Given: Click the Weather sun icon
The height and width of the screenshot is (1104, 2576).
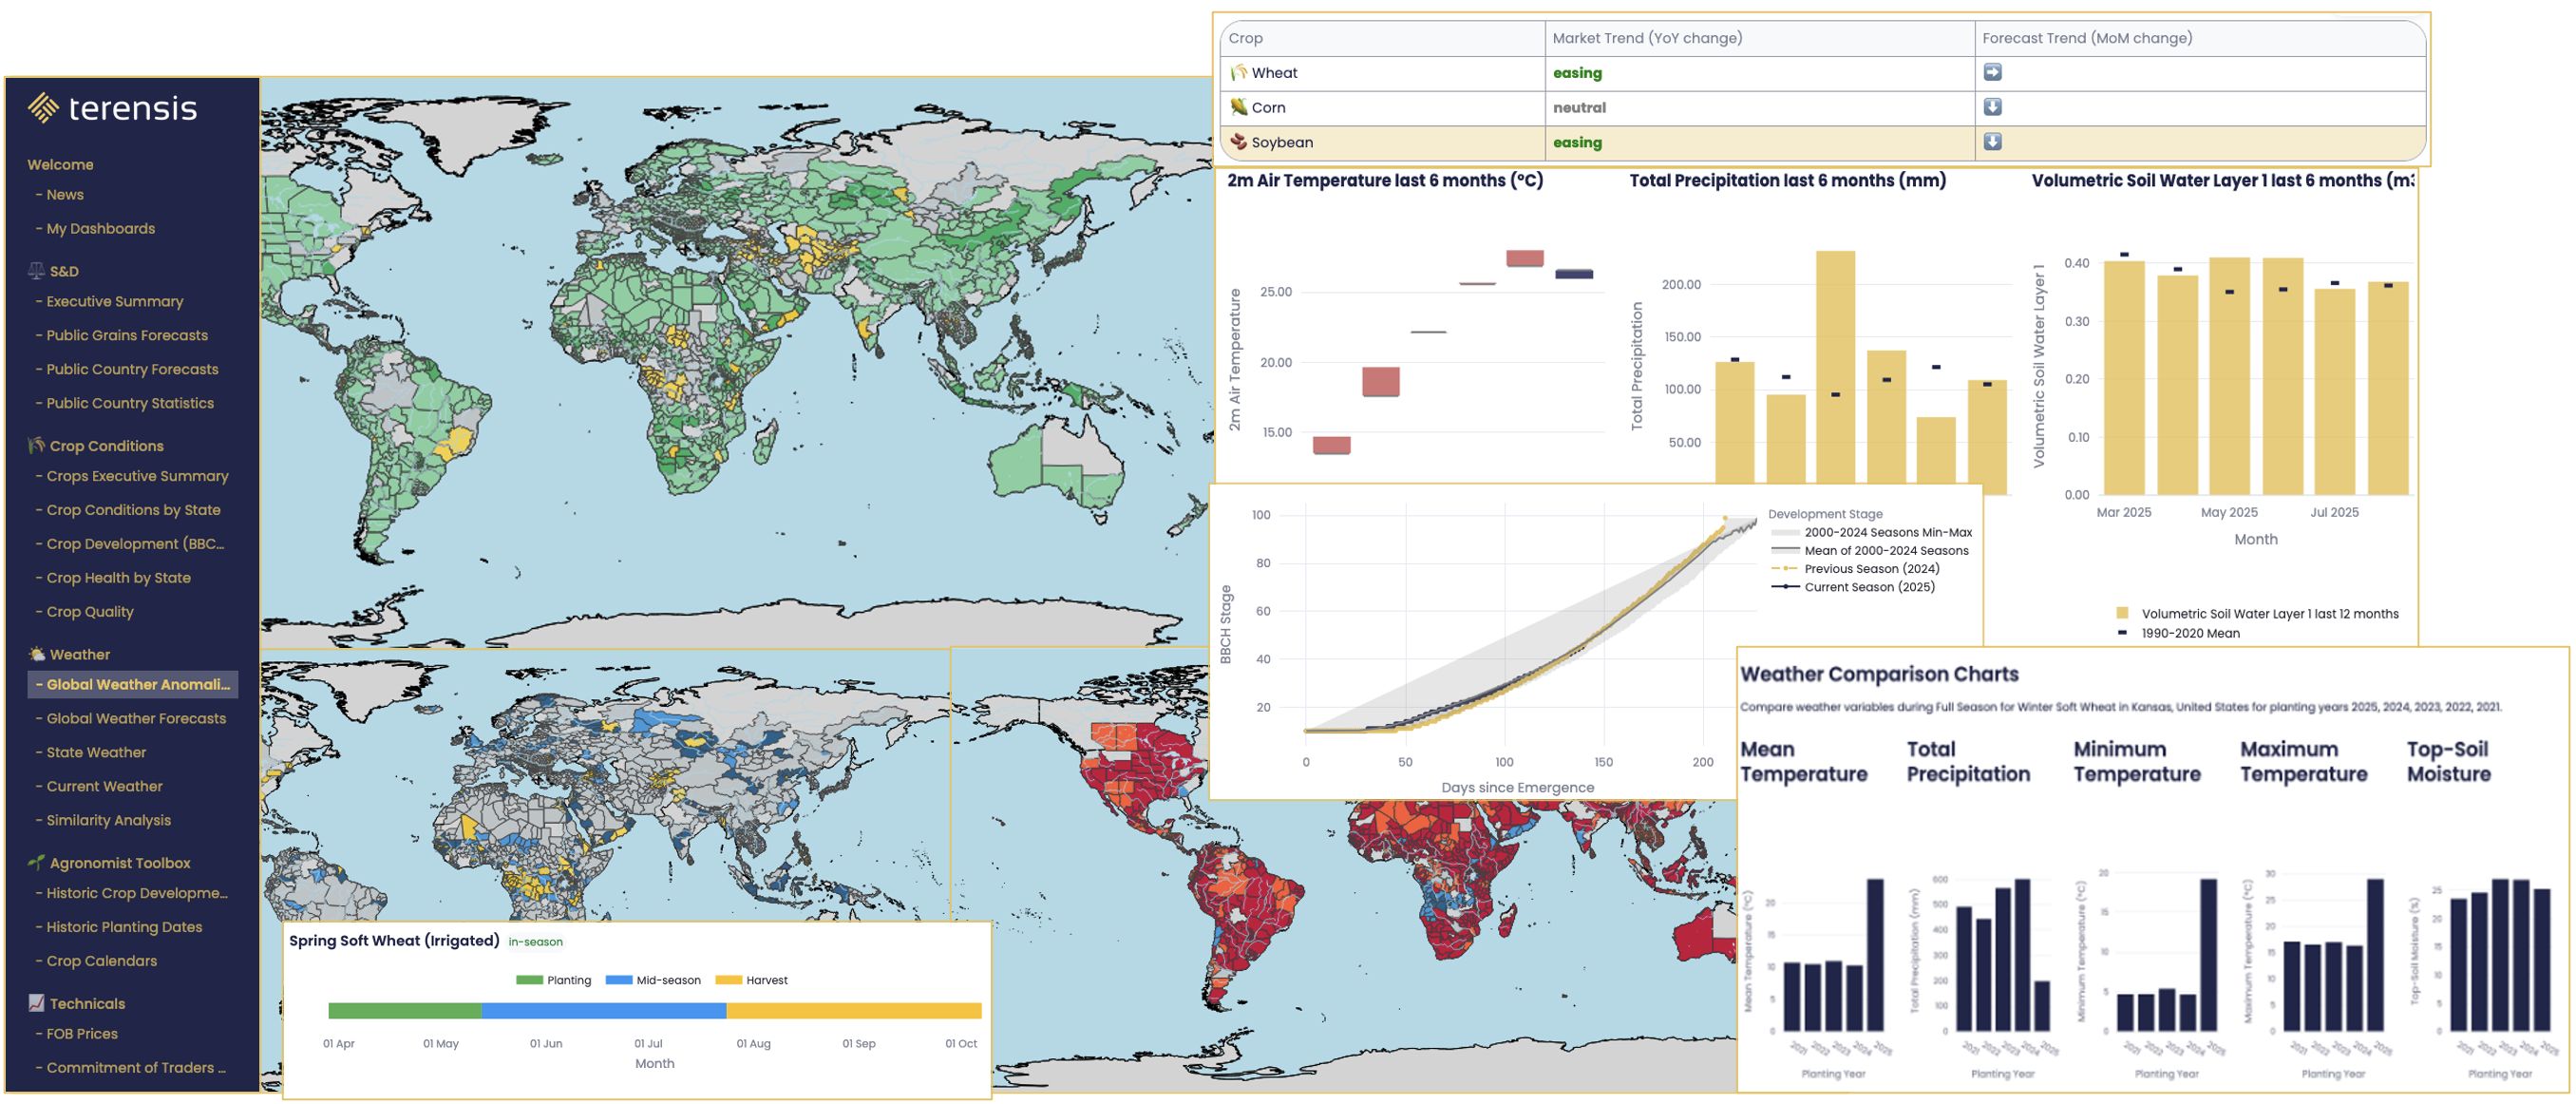Looking at the screenshot, I should (x=37, y=654).
